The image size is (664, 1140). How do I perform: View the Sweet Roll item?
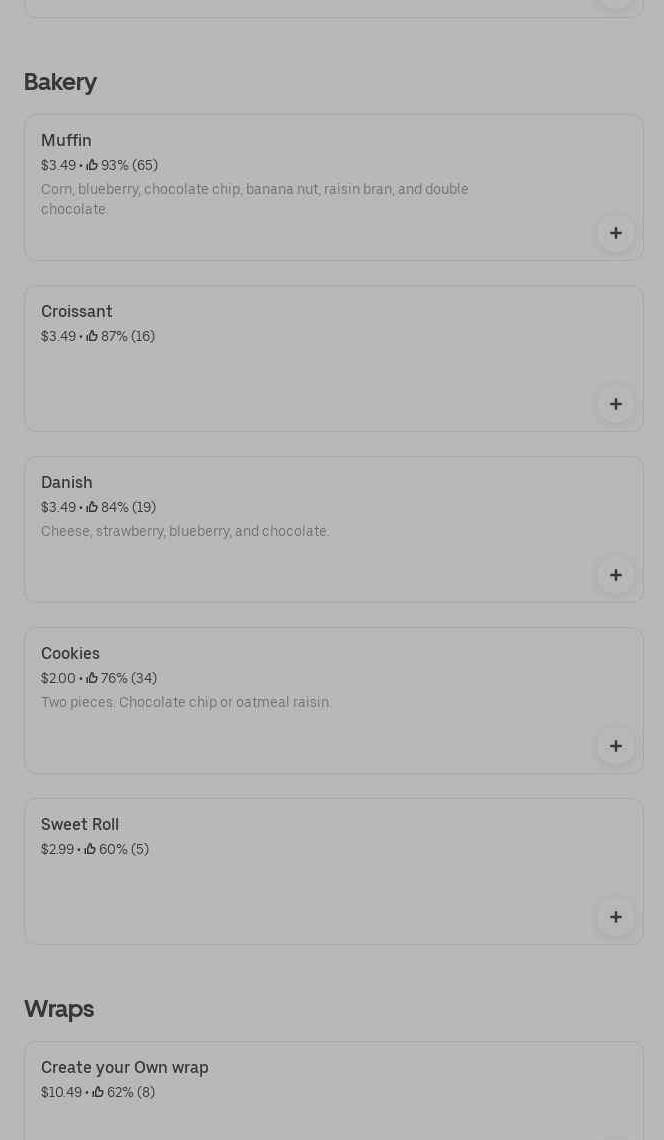pos(80,825)
